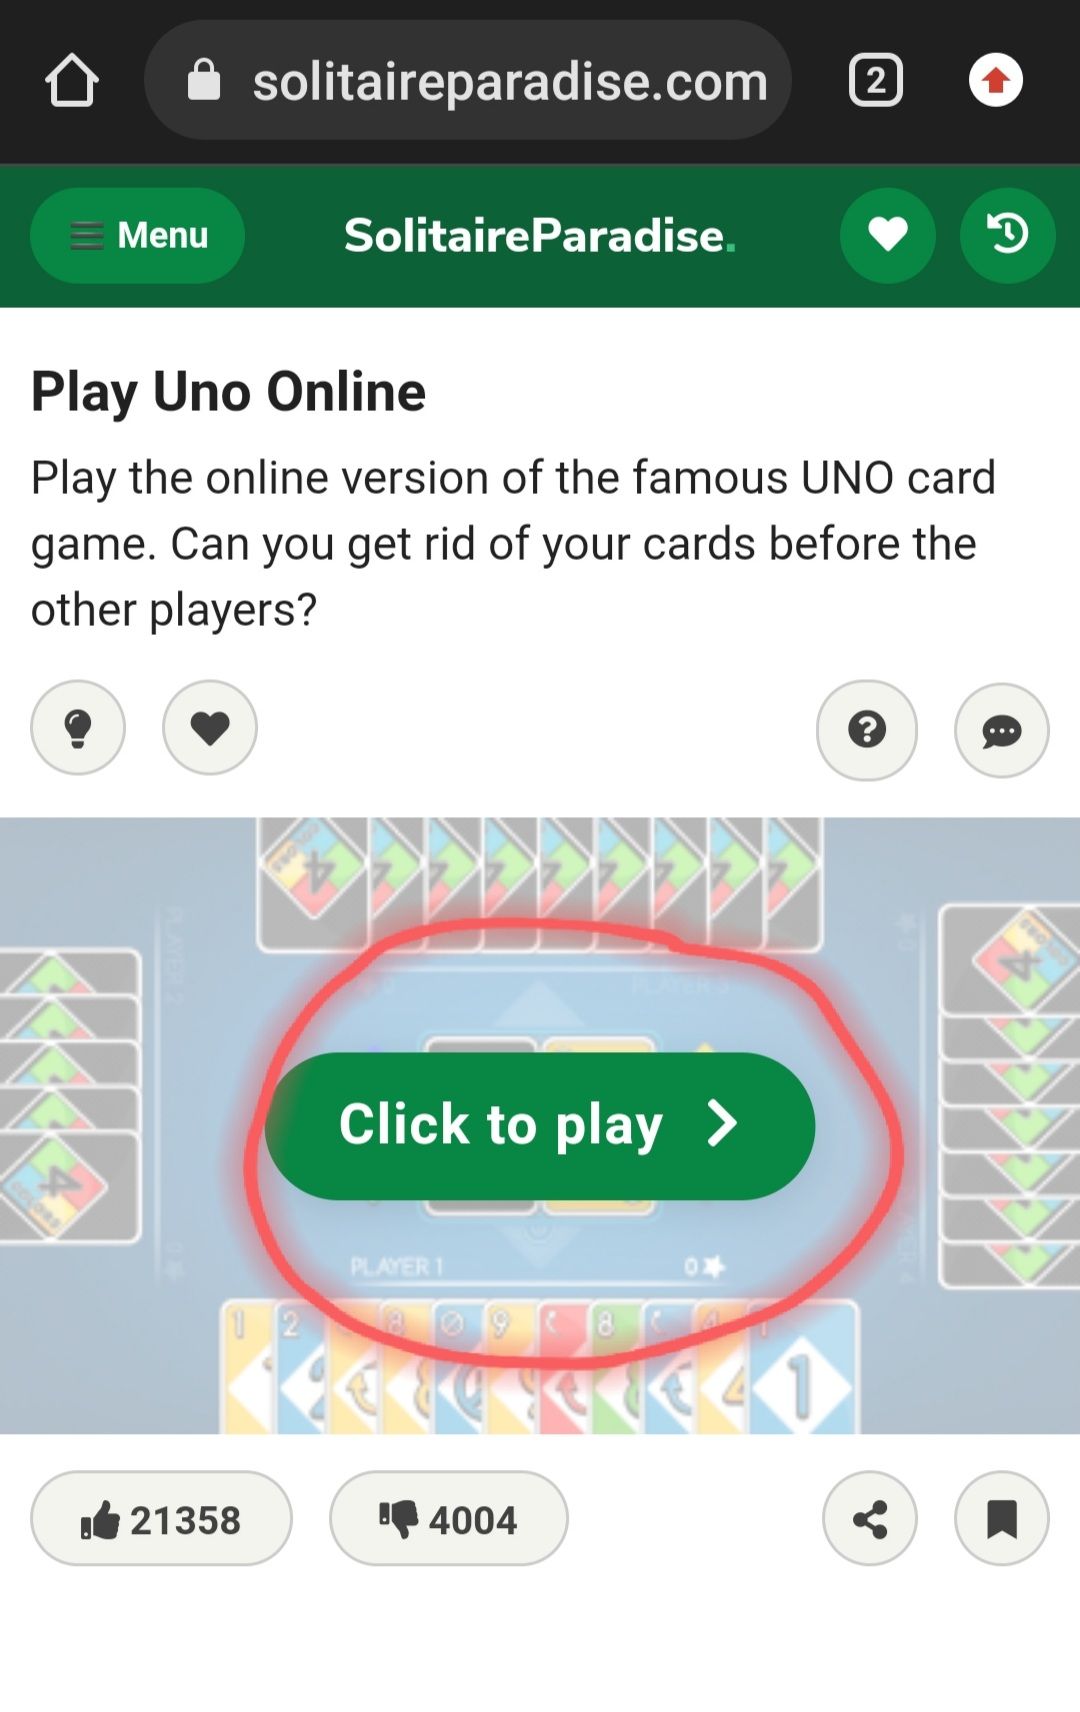Click the lightbulb tips icon

pos(78,728)
